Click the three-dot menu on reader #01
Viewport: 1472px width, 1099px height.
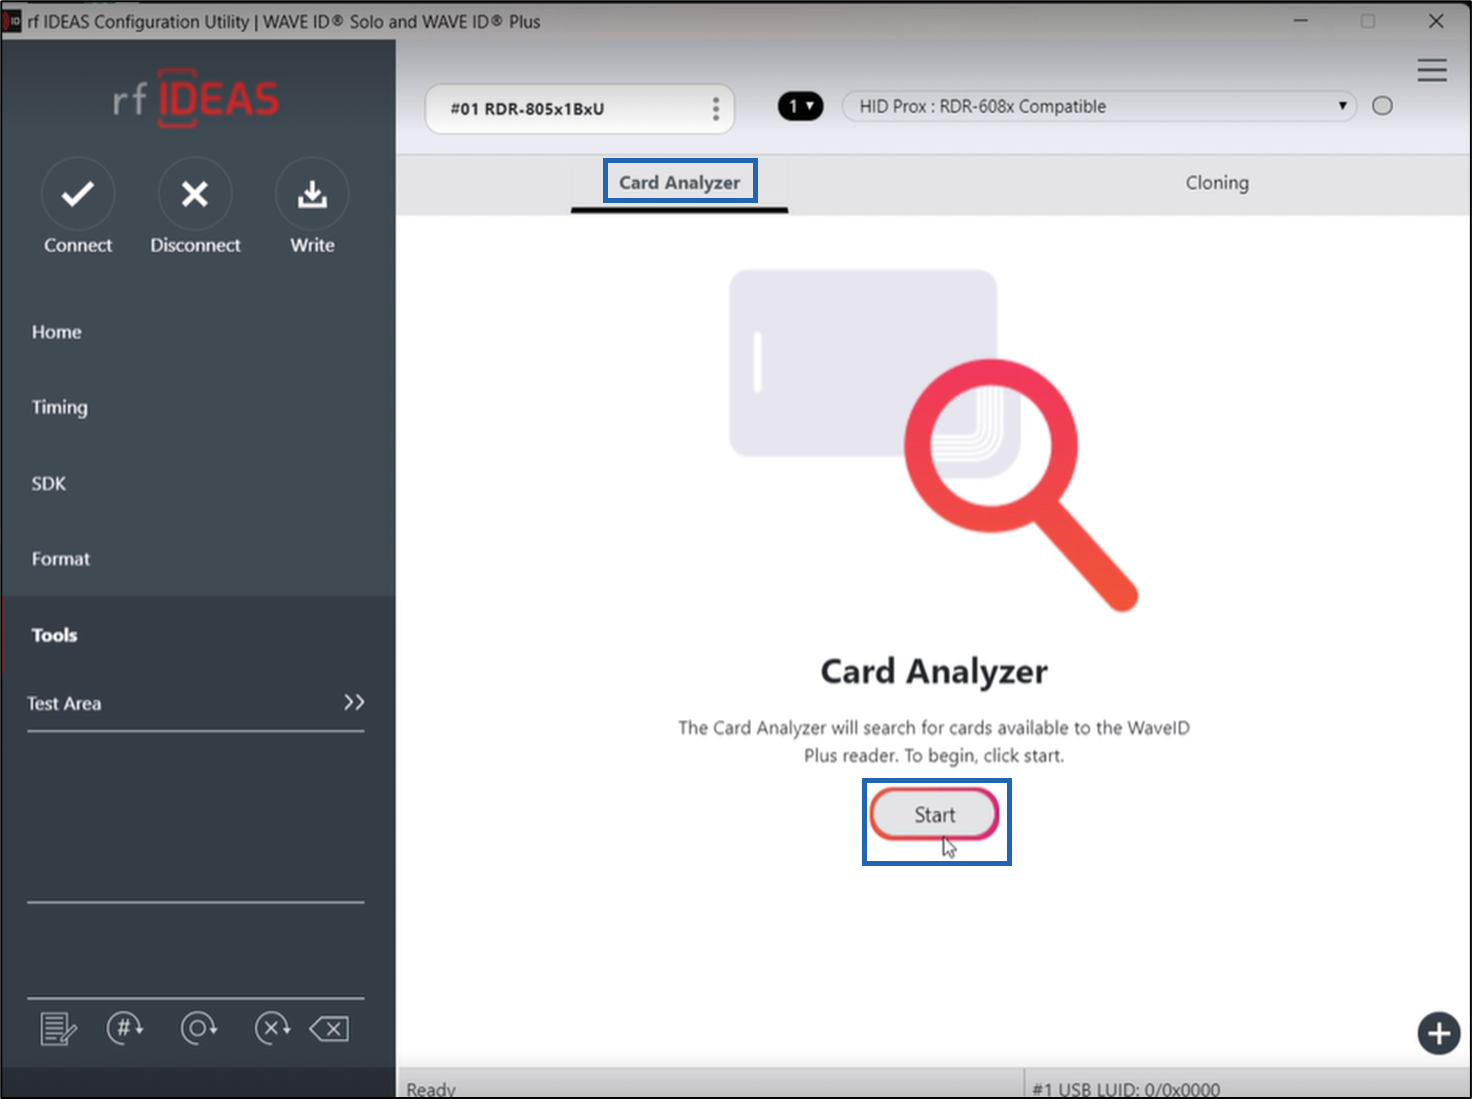716,109
